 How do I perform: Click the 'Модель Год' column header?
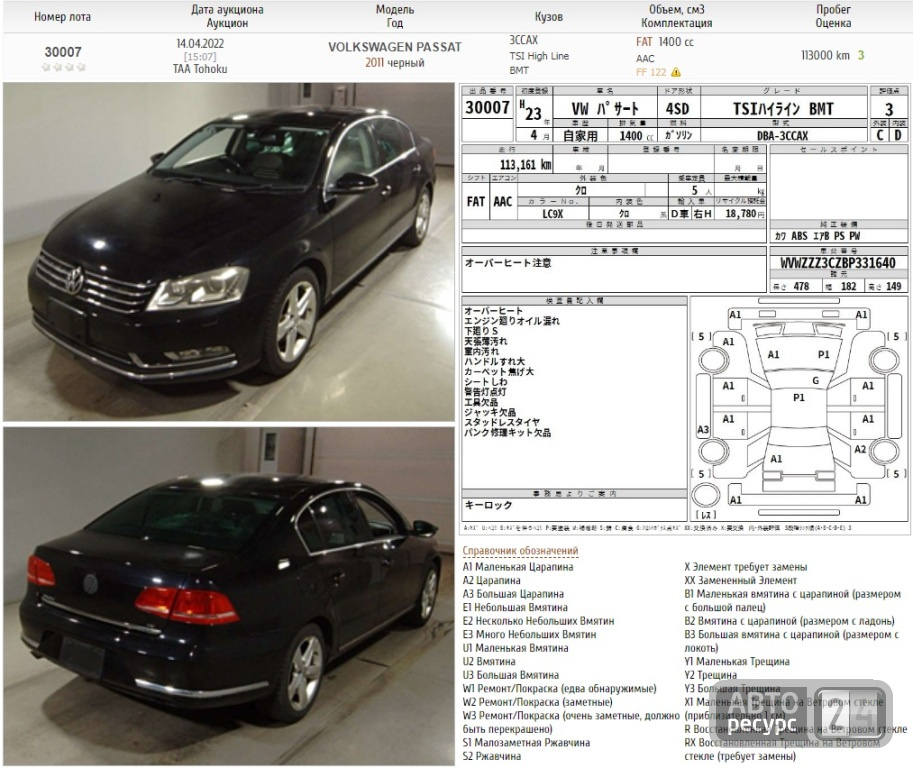click(x=395, y=16)
